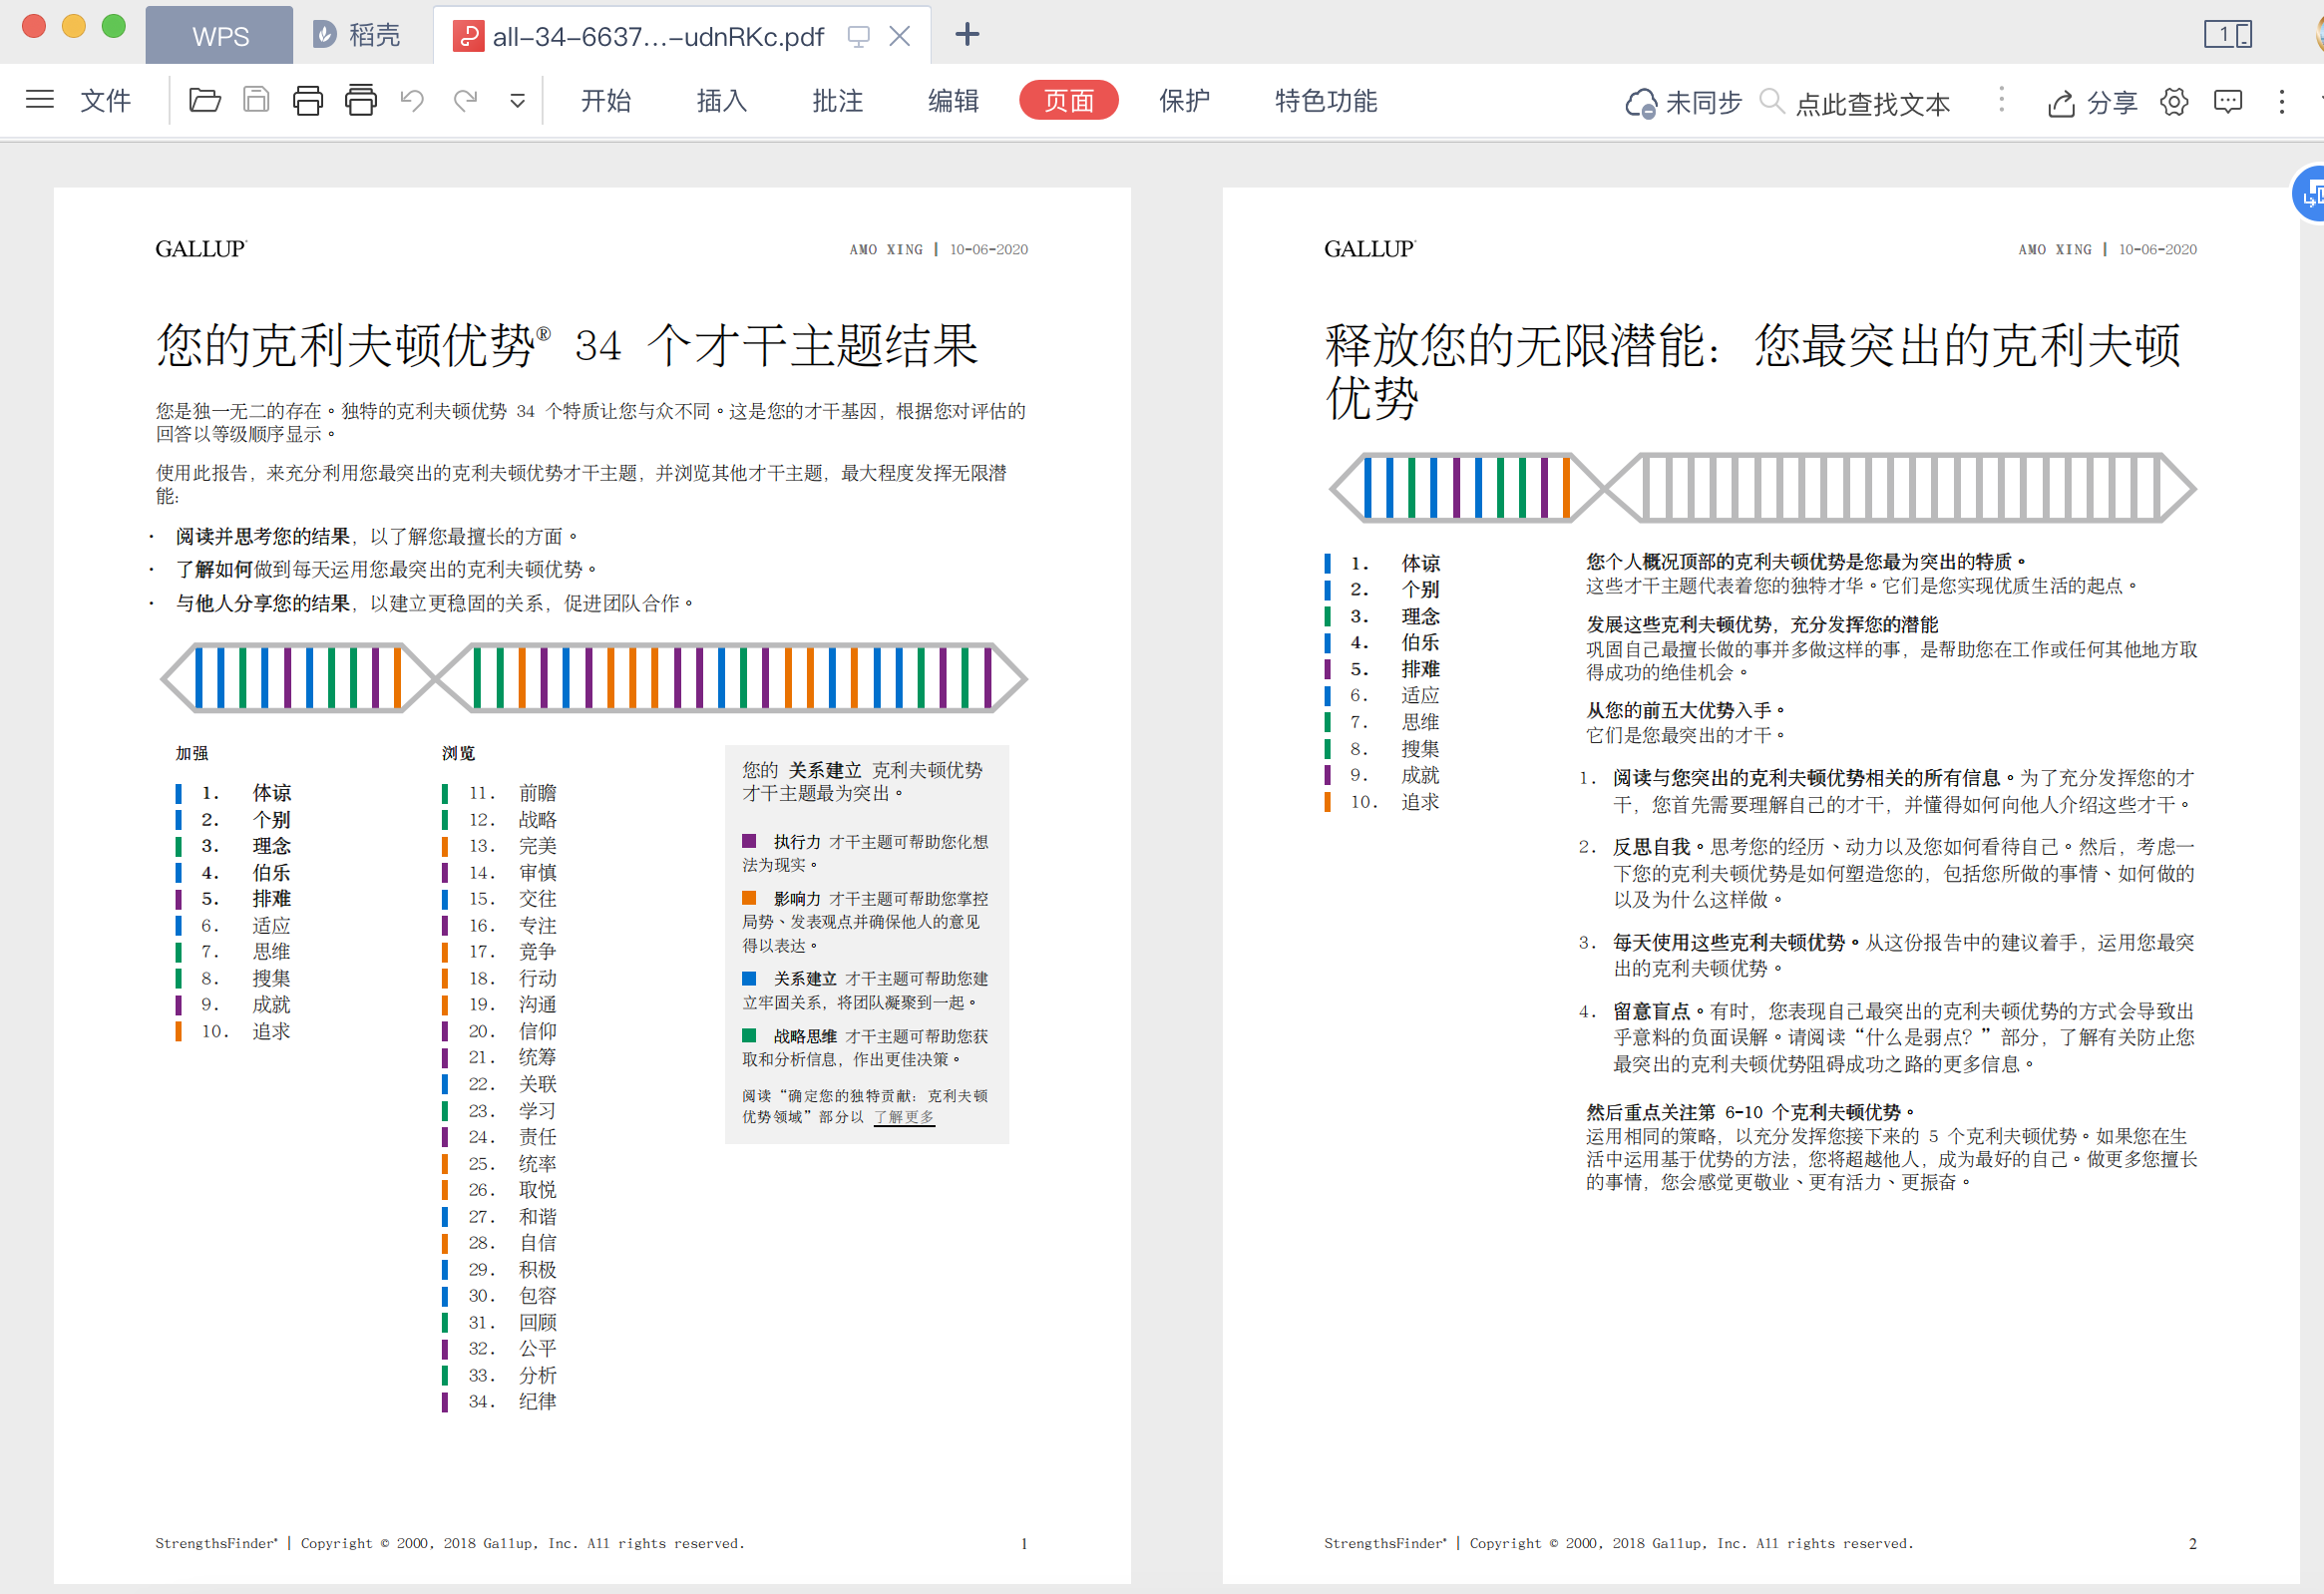This screenshot has width=2324, height=1594.
Task: Click the green 战略思维 color square
Action: tap(749, 1036)
